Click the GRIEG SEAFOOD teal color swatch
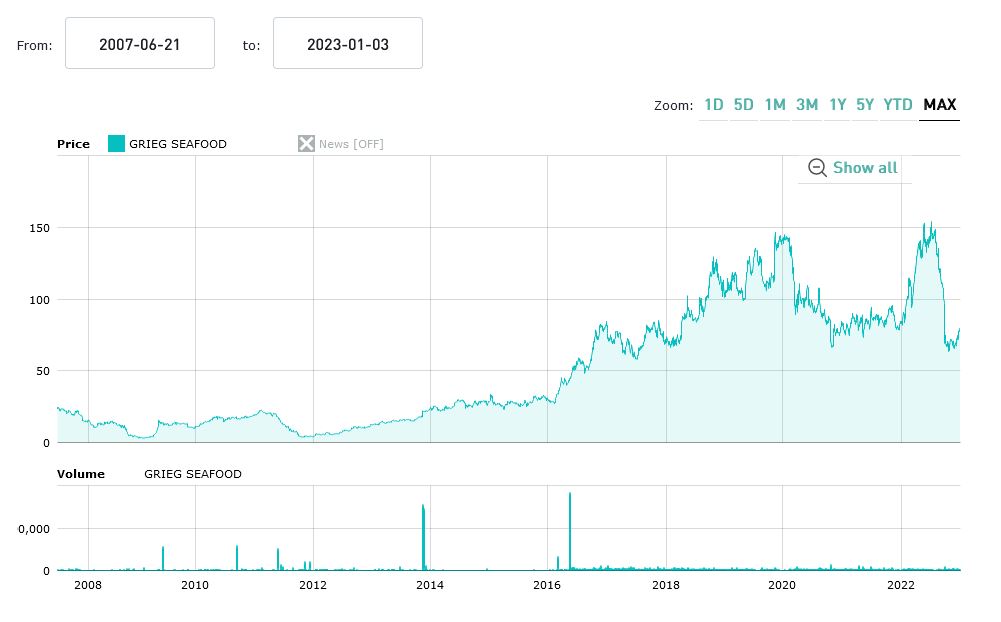The image size is (1001, 622). coord(116,144)
